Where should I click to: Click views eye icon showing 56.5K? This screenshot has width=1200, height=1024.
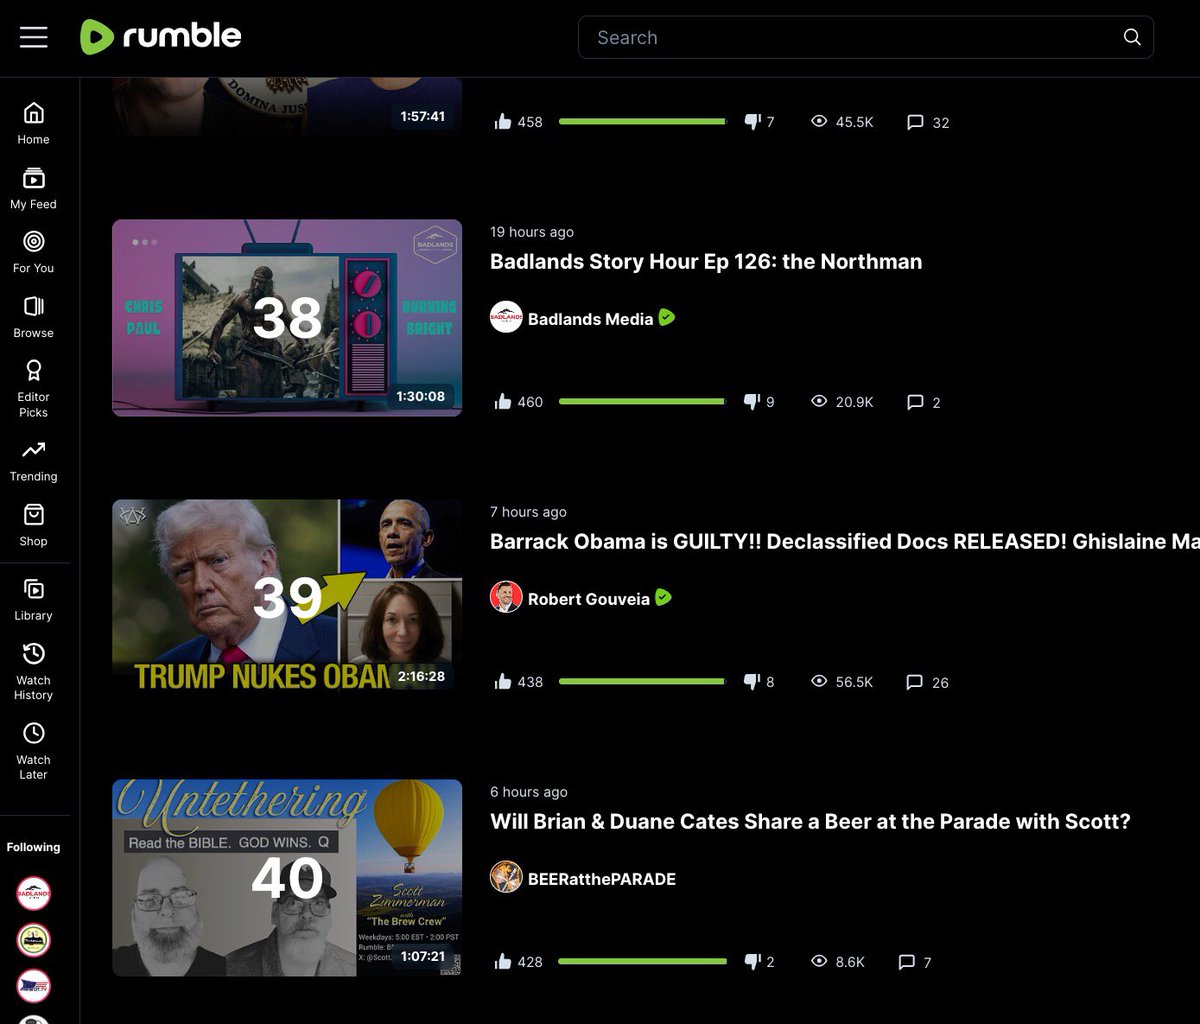(819, 681)
